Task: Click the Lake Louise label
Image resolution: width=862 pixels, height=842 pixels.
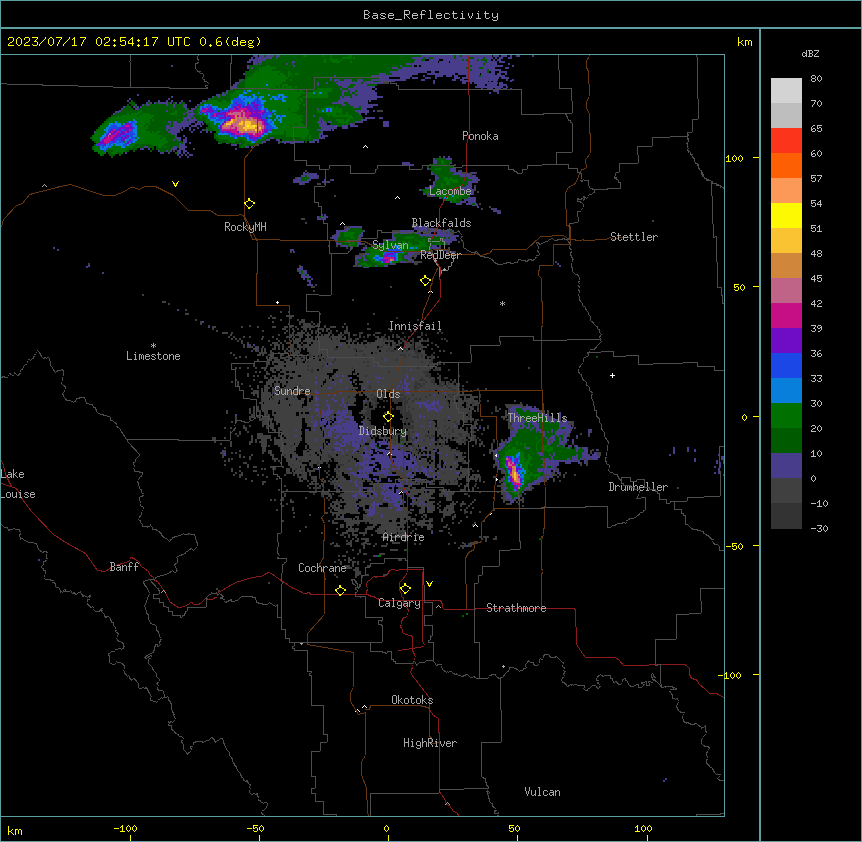Action: coord(18,484)
